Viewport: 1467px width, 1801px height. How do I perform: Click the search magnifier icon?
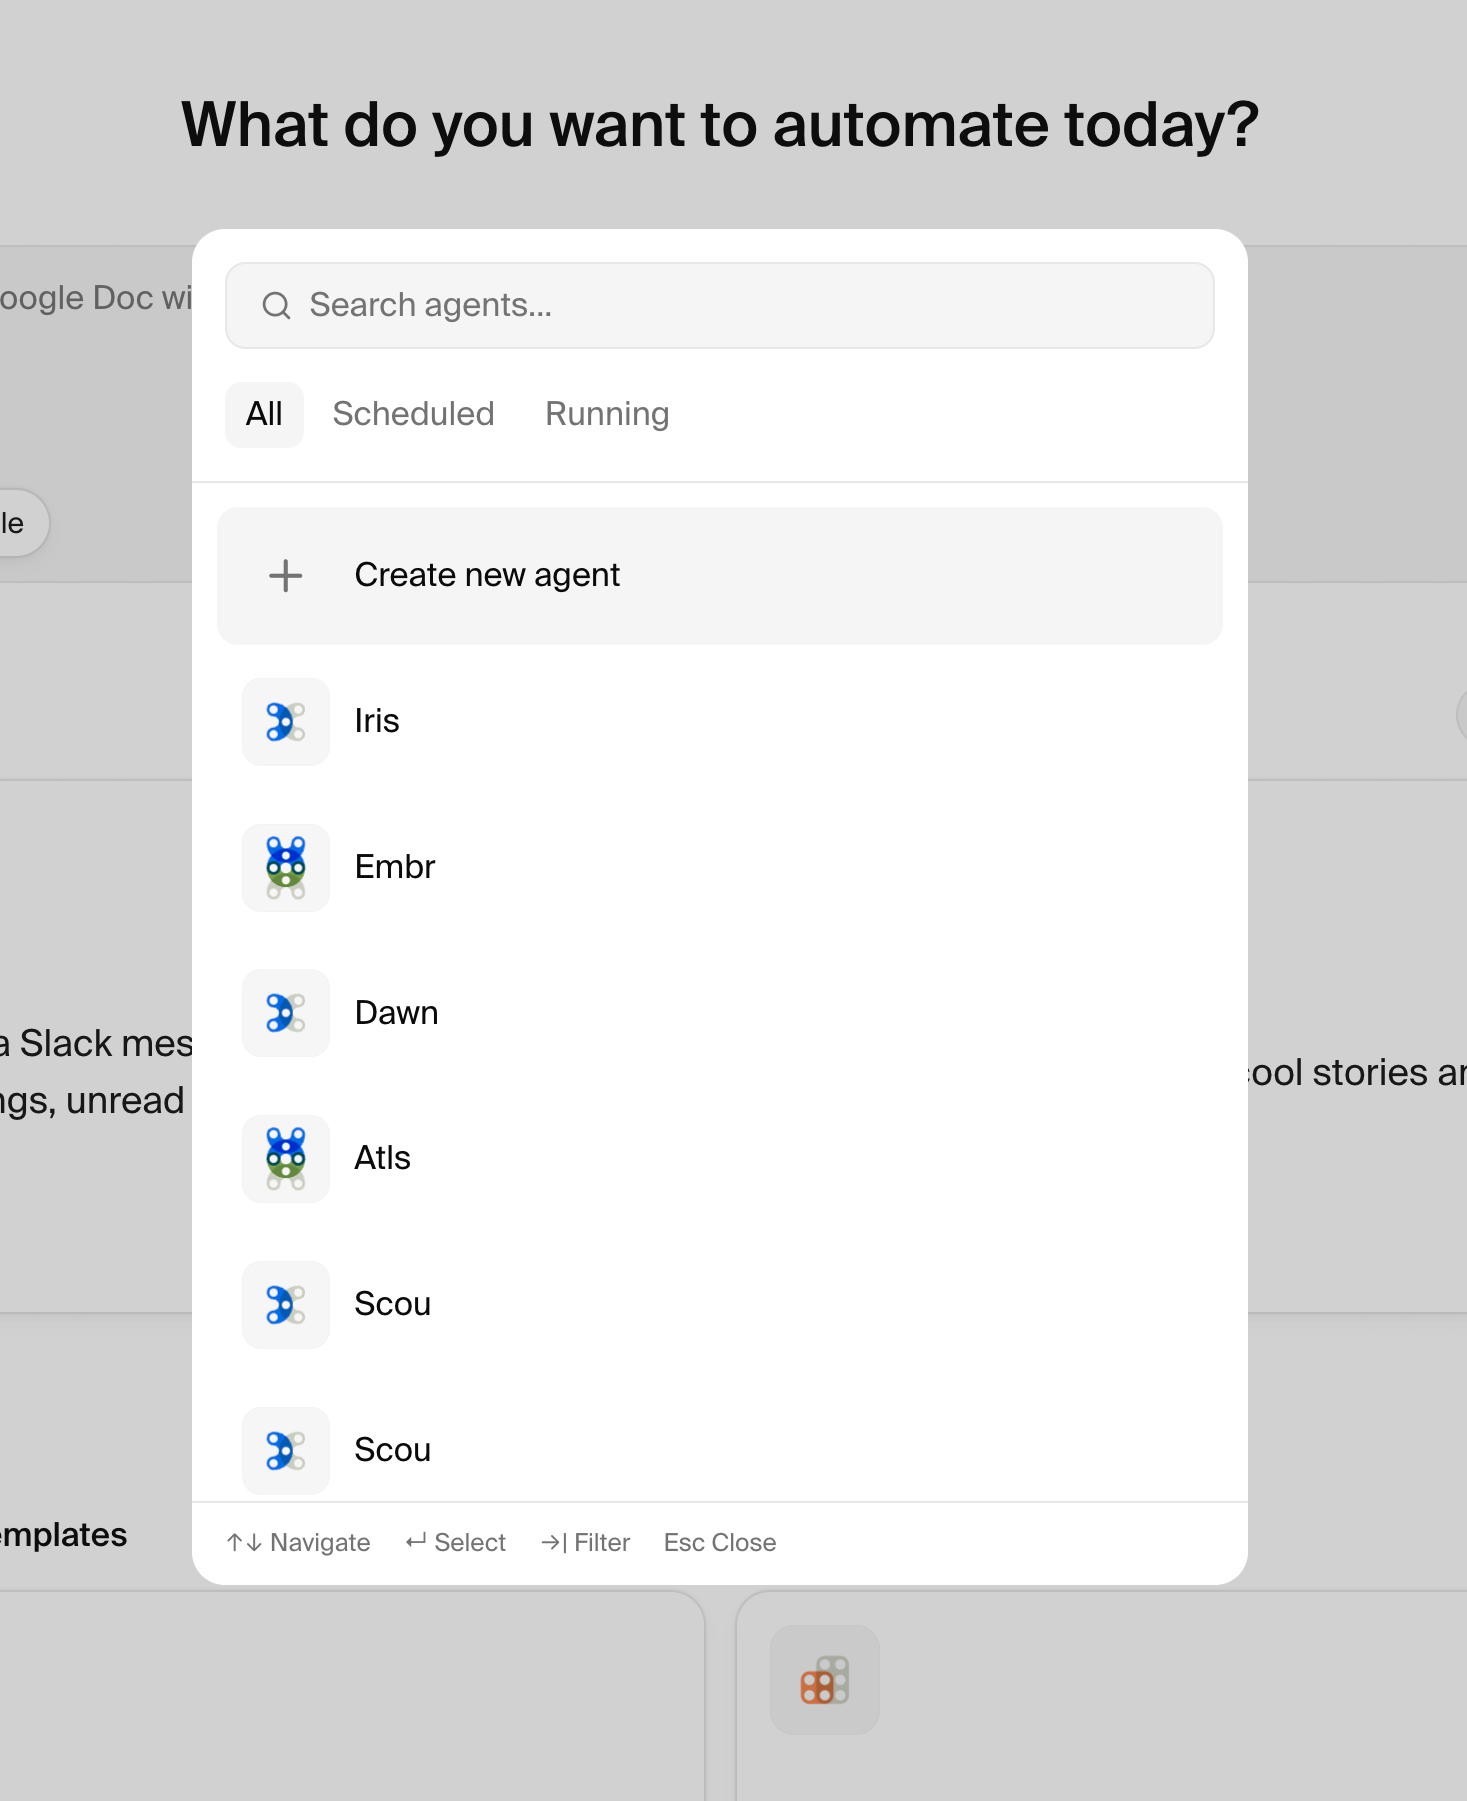pyautogui.click(x=276, y=306)
